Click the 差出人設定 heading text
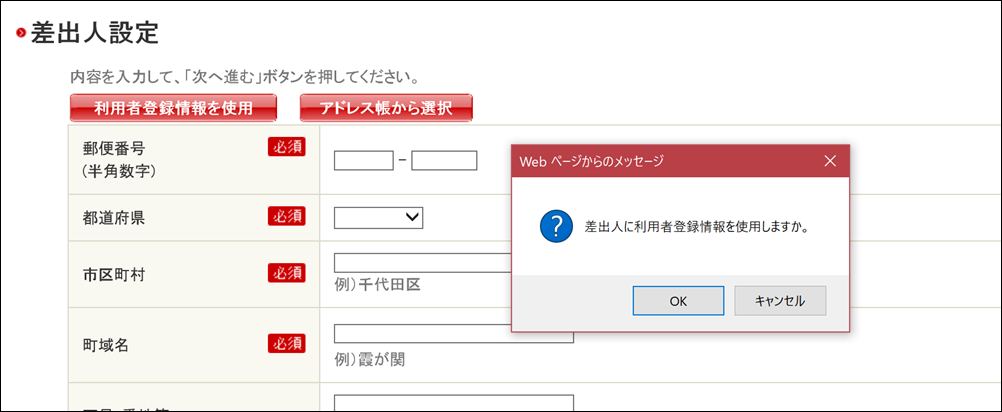 (x=95, y=33)
